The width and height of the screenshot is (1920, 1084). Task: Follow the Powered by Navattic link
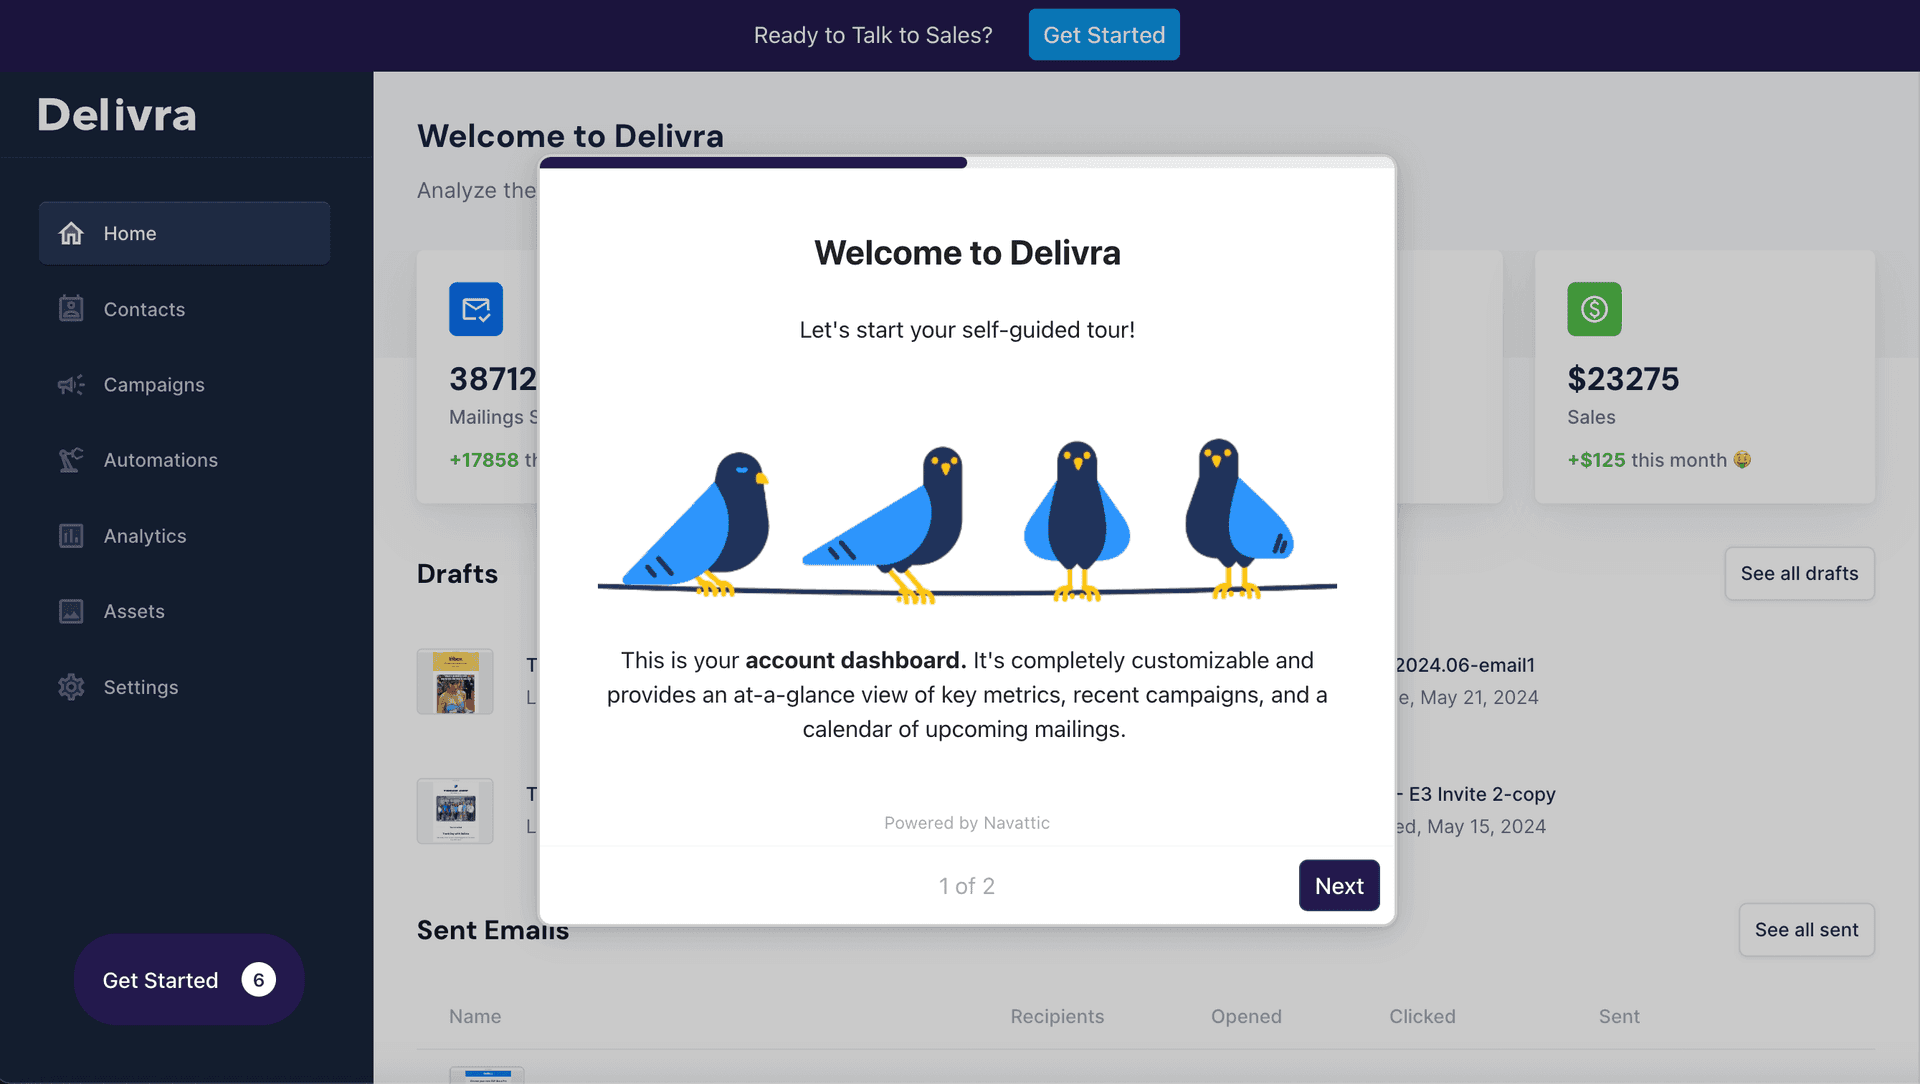coord(967,823)
